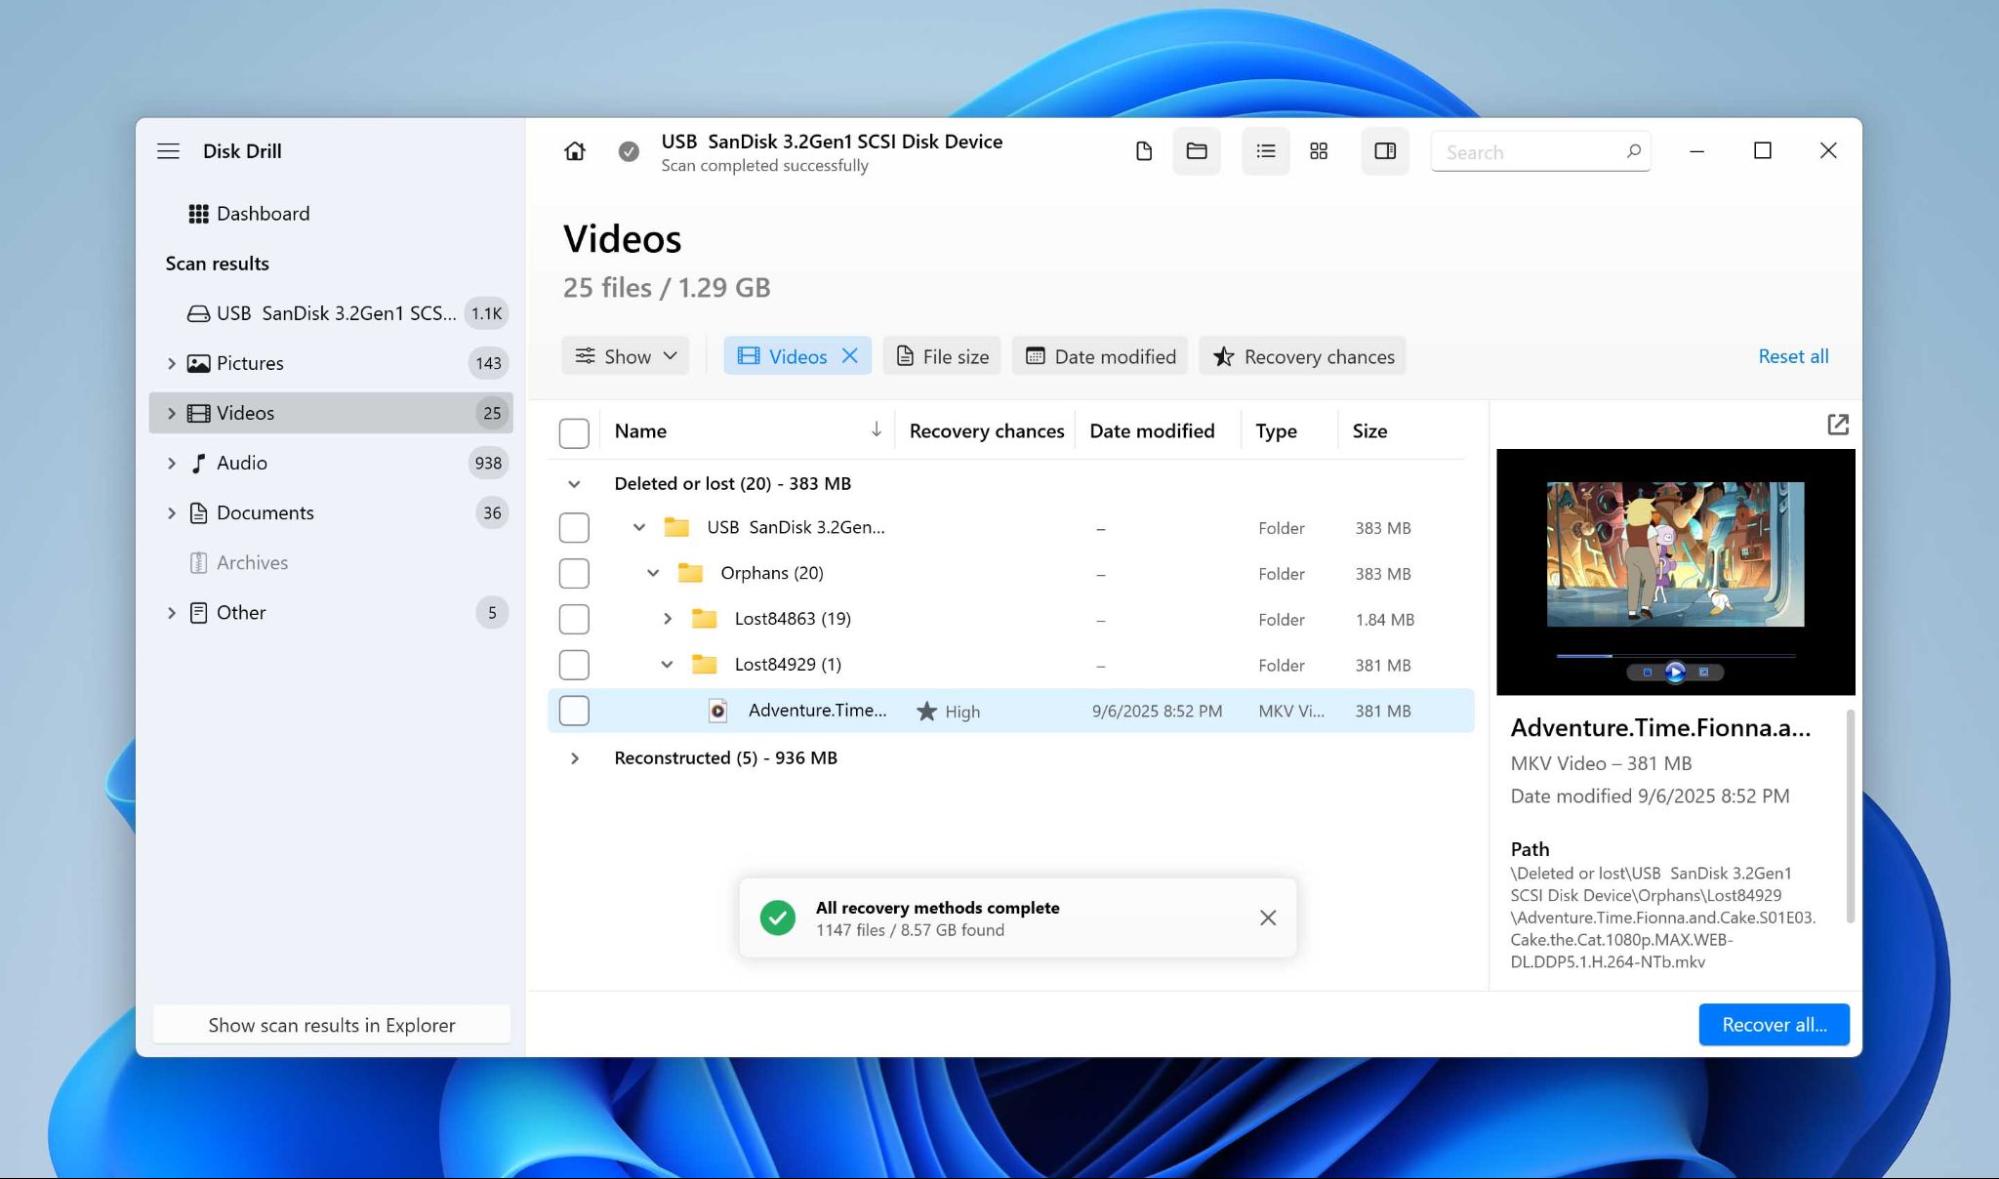Open the hamburger menu beside Disk Drill
Image resolution: width=1999 pixels, height=1179 pixels.
[x=168, y=151]
